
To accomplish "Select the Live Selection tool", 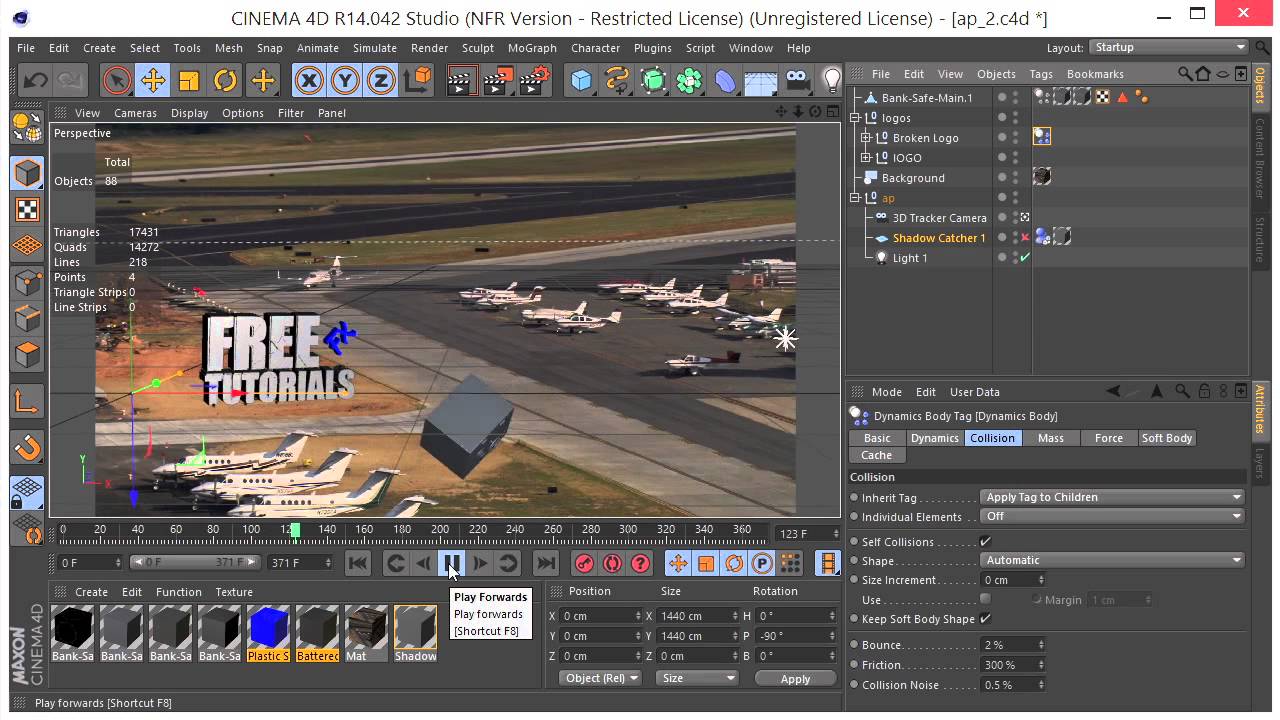I will point(117,80).
